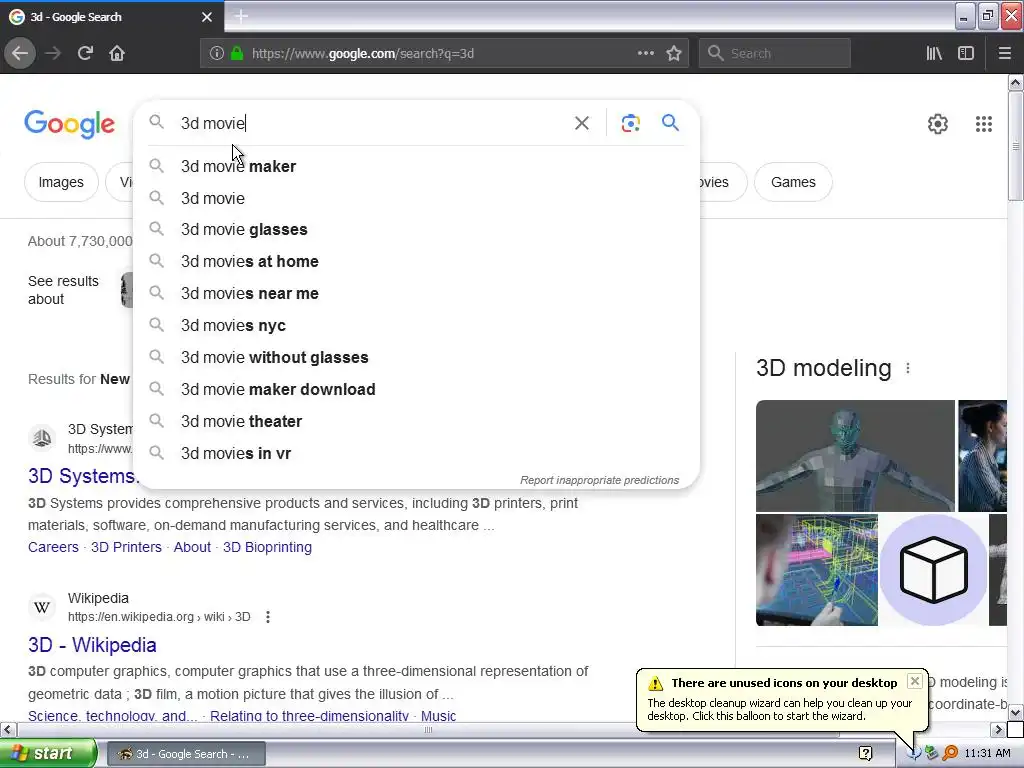Click the Firefox back button
Viewport: 1024px width, 768px height.
20,53
